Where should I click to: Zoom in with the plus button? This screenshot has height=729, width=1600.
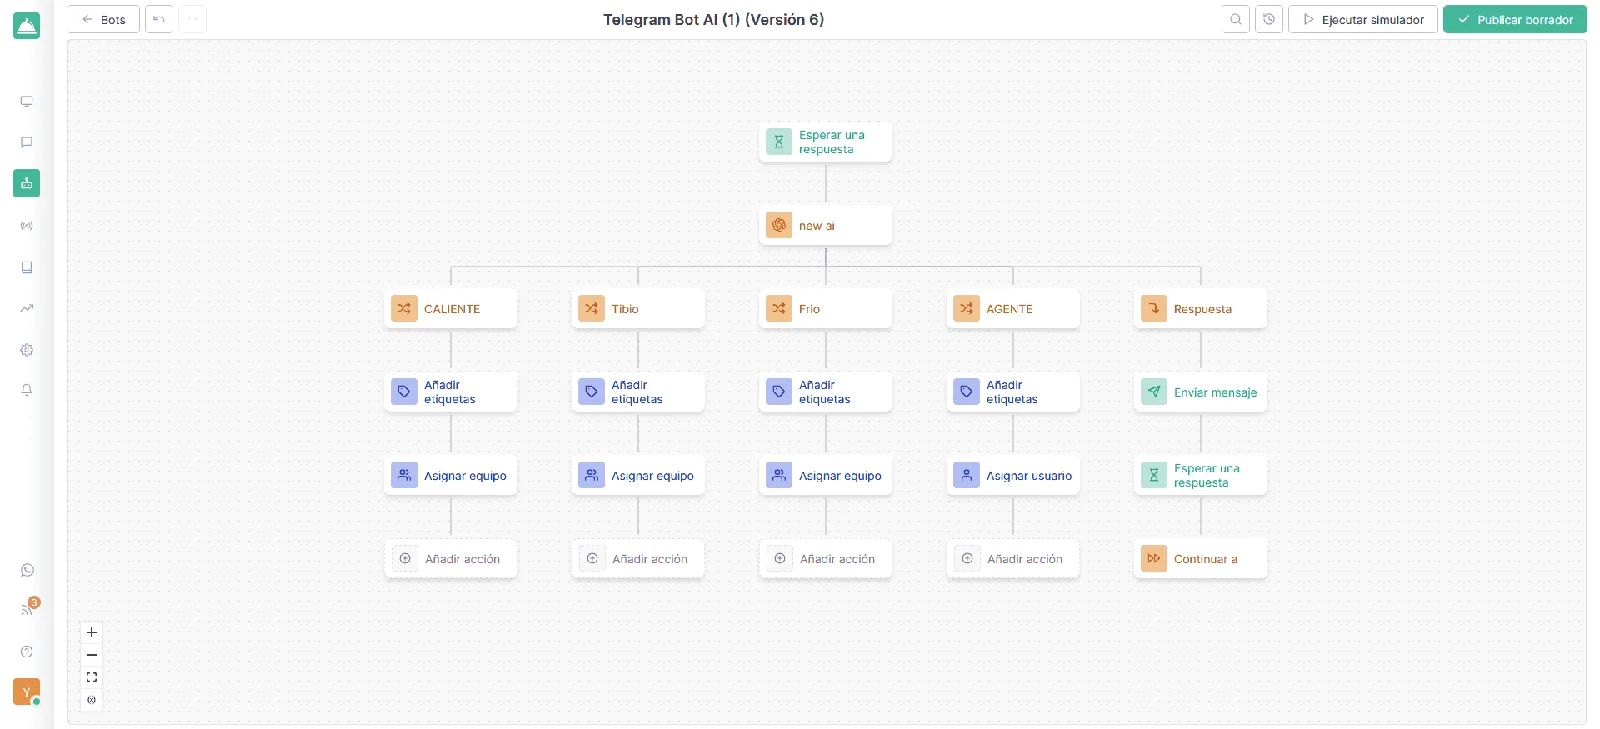point(92,632)
